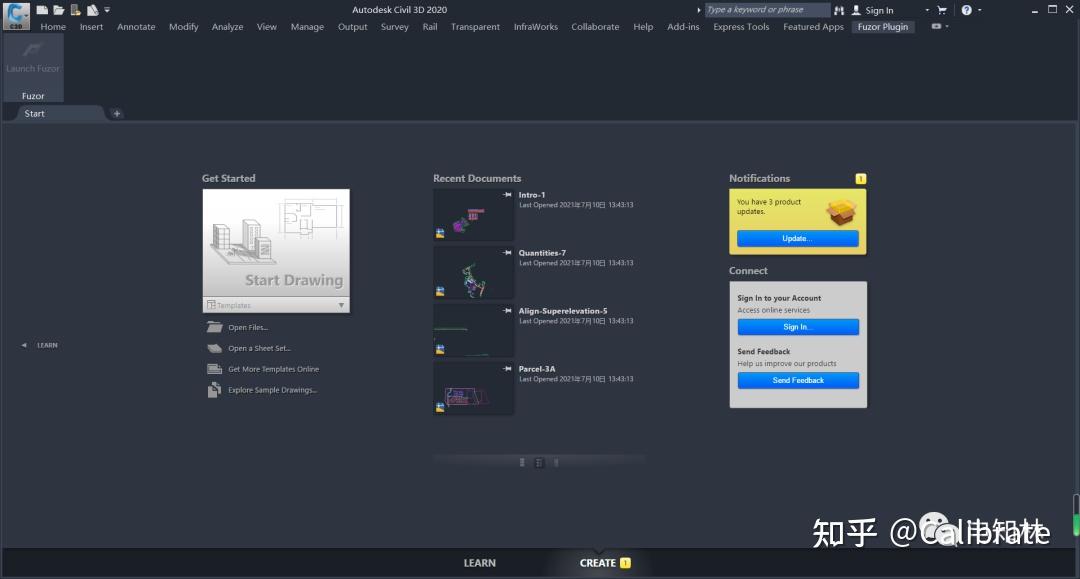The height and width of the screenshot is (579, 1080).
Task: Click the Launch Fuzor icon
Action: coord(33,55)
